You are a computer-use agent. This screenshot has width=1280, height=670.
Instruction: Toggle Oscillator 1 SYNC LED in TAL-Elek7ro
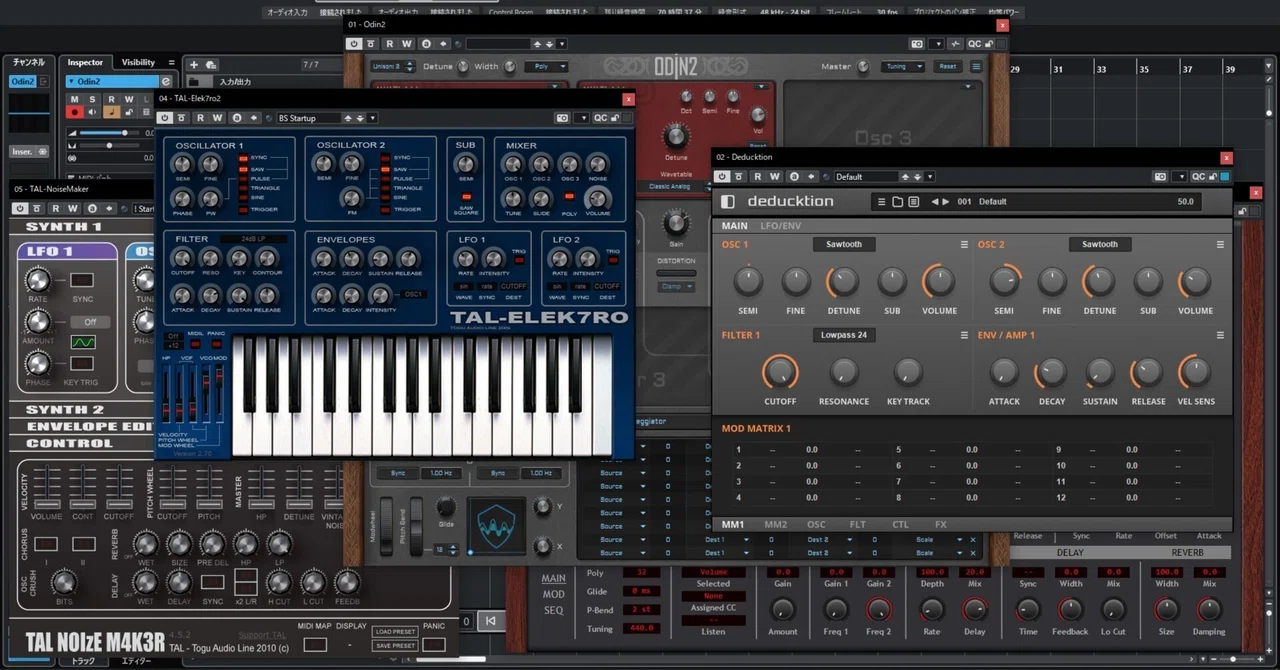click(242, 159)
